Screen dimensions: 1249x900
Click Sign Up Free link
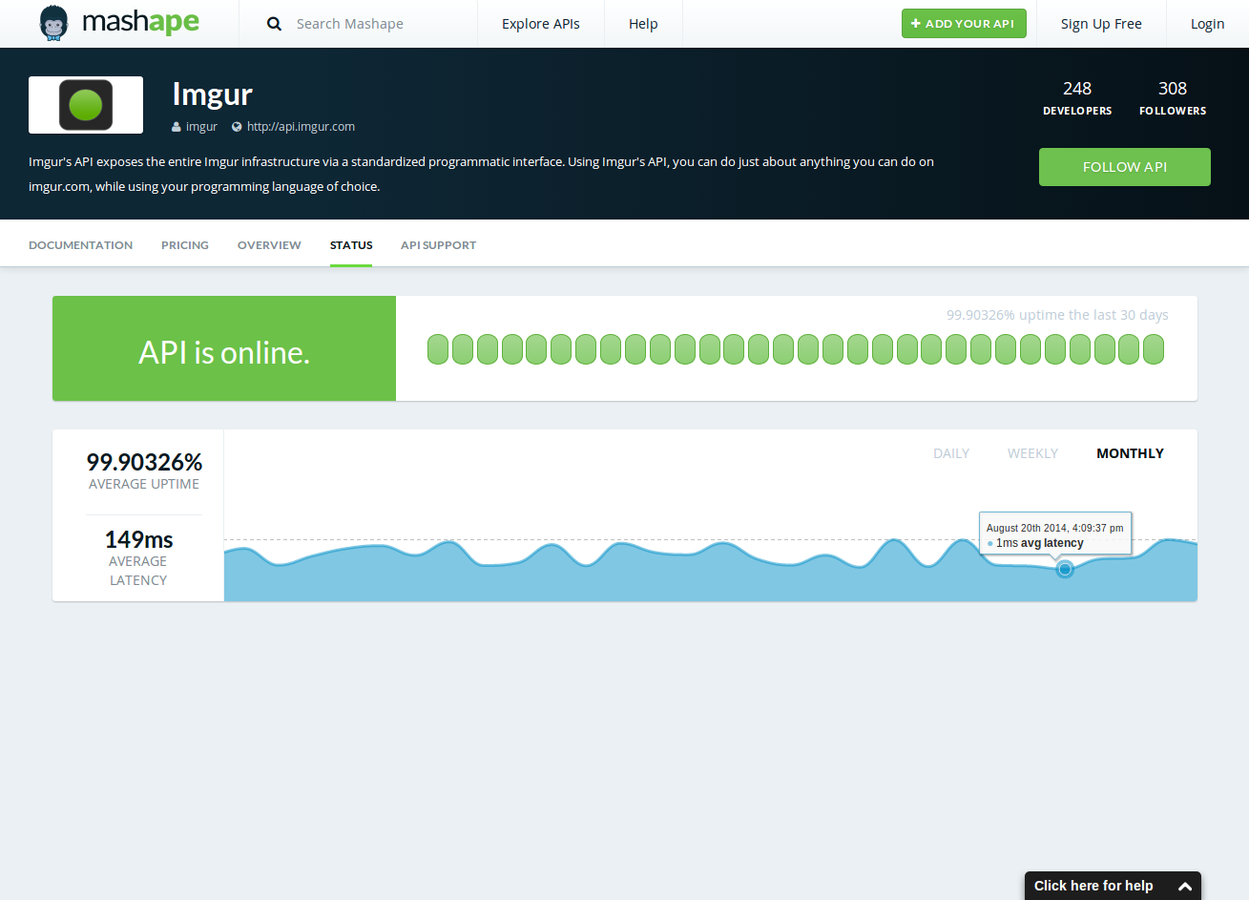[1101, 24]
